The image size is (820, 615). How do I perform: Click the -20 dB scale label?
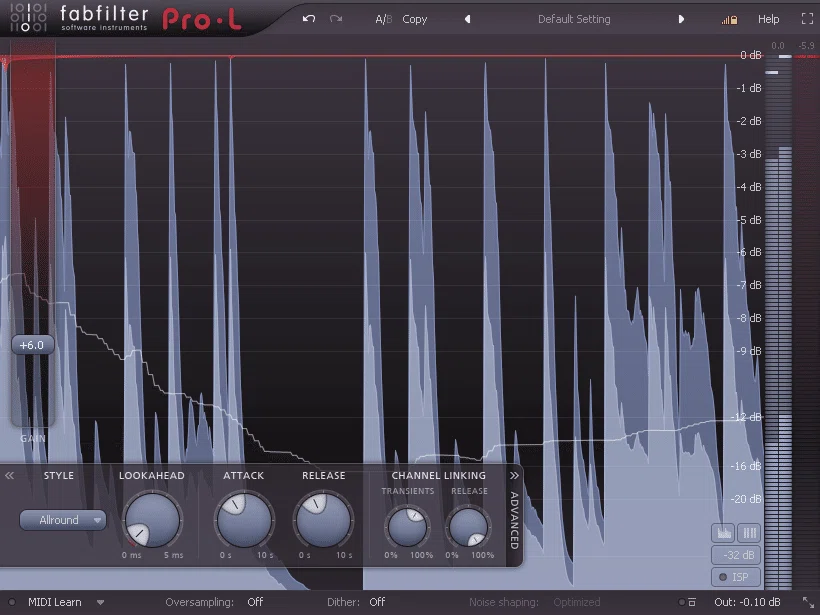point(746,499)
